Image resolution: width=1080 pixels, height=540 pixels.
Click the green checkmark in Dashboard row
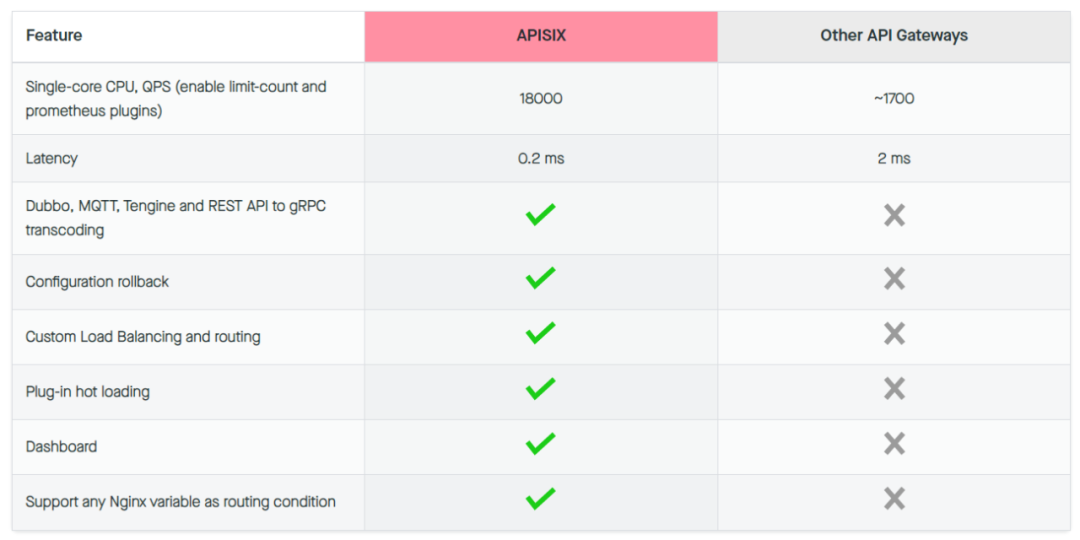pos(541,444)
